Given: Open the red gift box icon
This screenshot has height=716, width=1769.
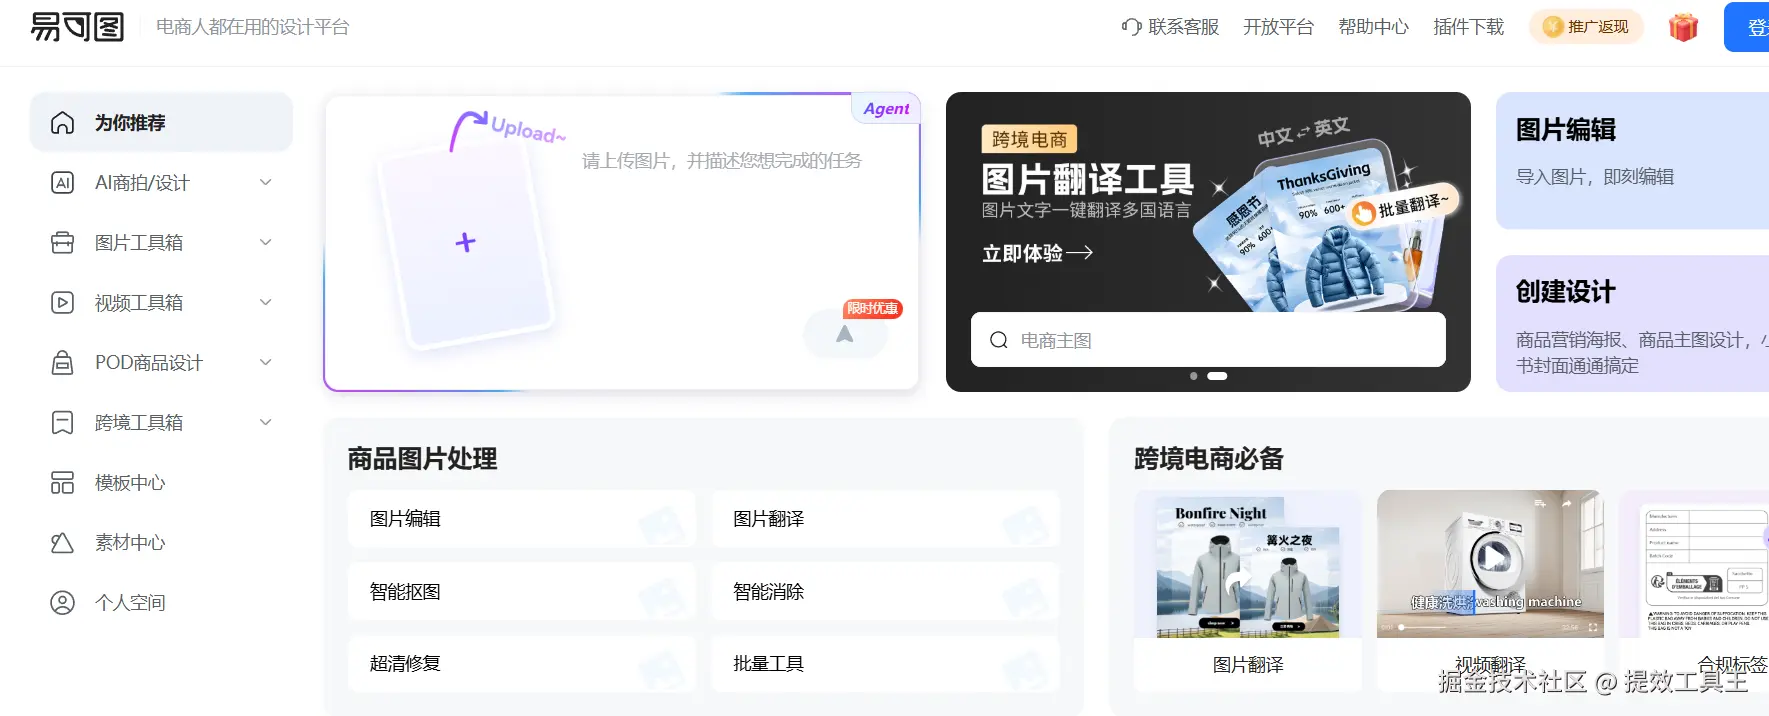Looking at the screenshot, I should pyautogui.click(x=1683, y=27).
